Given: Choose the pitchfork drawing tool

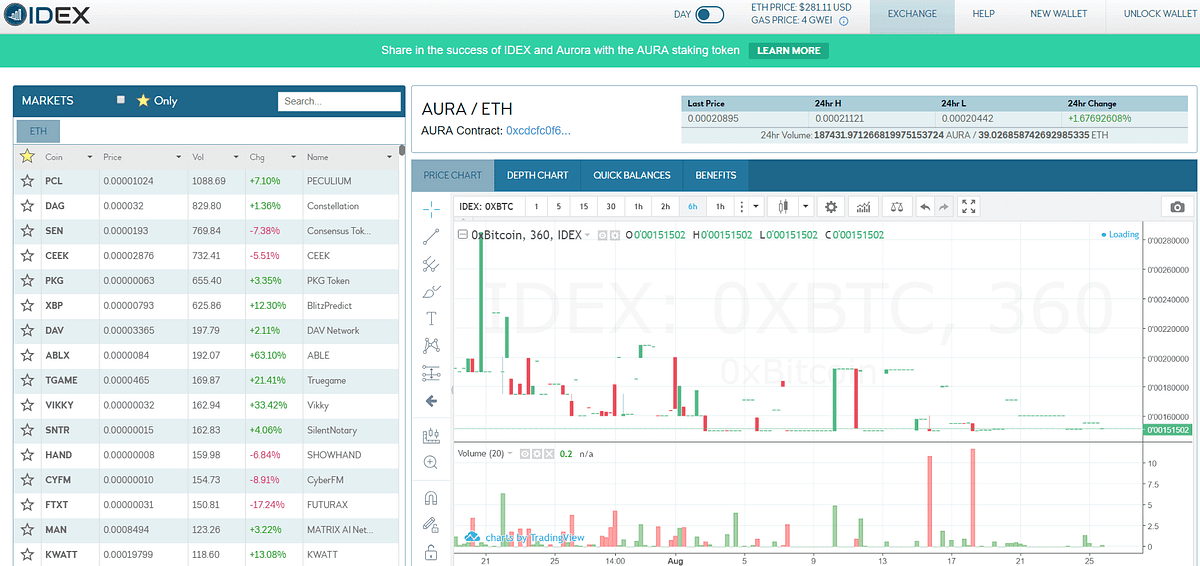Looking at the screenshot, I should pos(431,264).
